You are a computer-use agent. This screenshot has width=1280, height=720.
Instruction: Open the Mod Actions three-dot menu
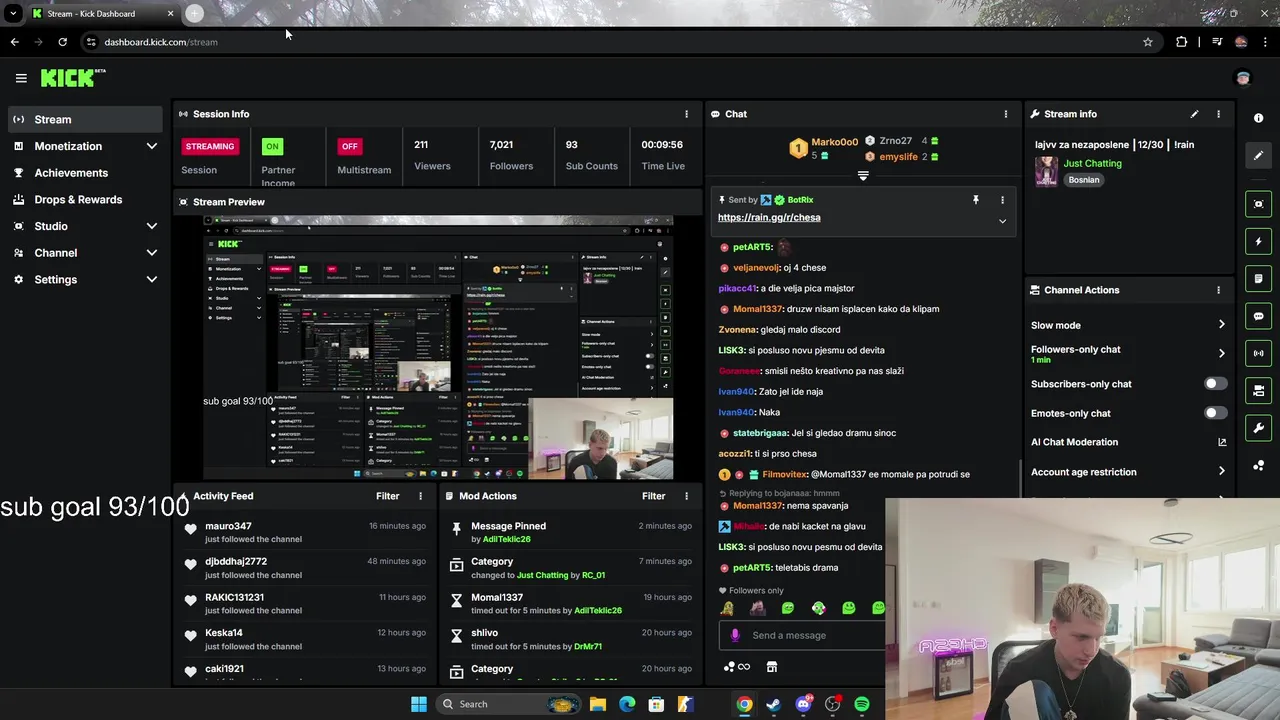(686, 496)
